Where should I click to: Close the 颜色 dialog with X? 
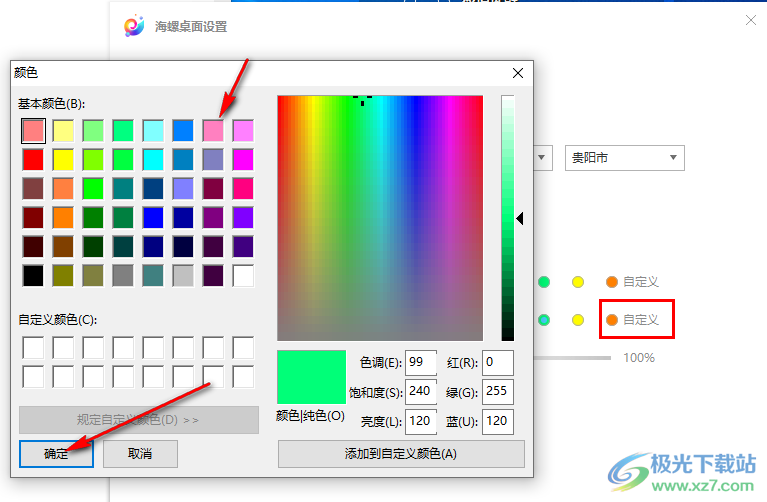tap(518, 73)
